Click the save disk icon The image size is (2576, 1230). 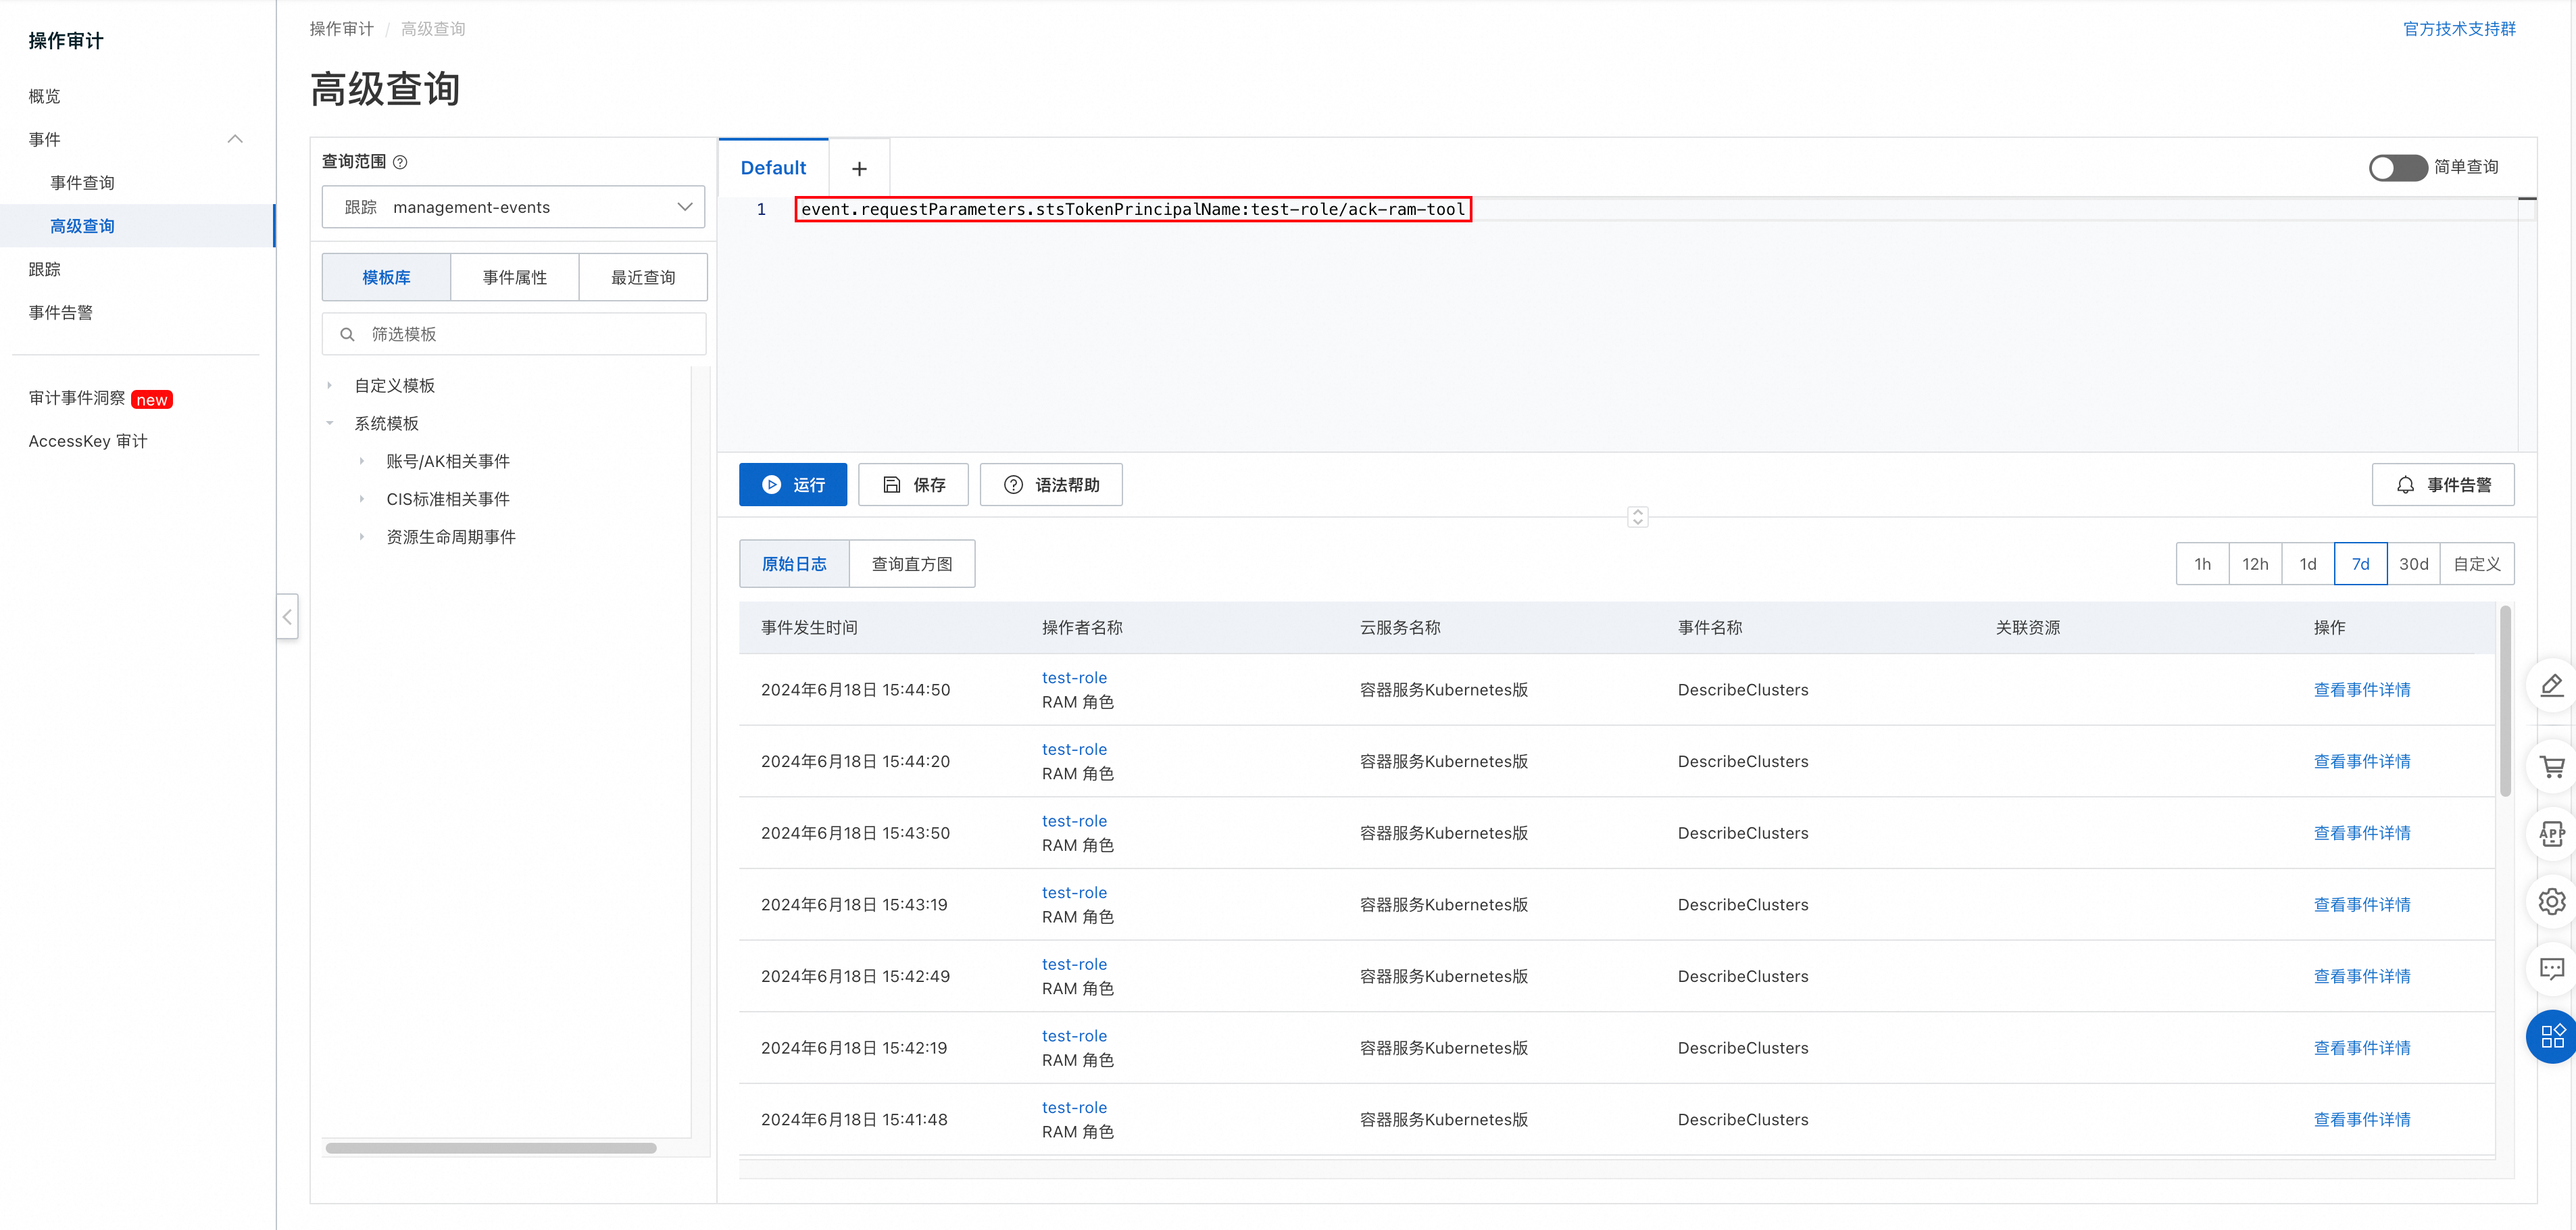891,485
